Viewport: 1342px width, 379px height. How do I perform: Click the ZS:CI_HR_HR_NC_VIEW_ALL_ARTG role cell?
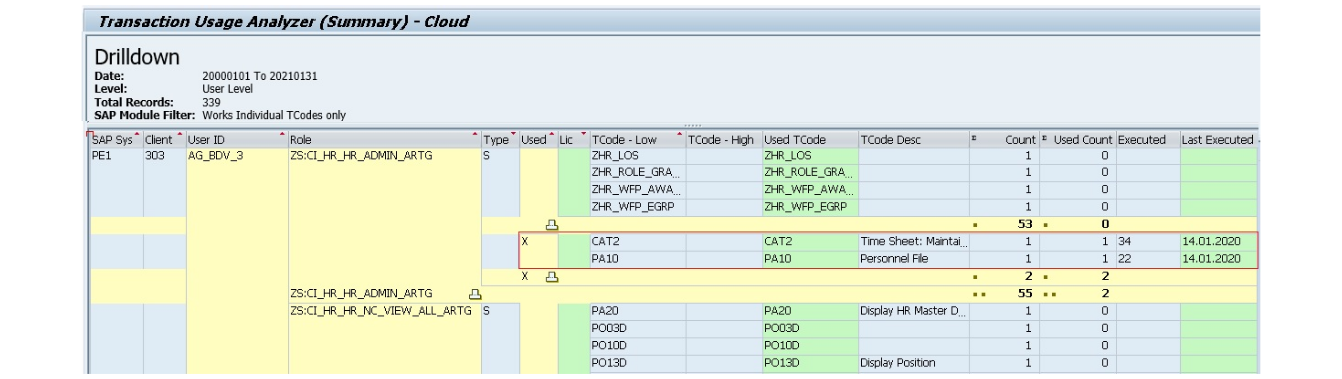tap(384, 311)
